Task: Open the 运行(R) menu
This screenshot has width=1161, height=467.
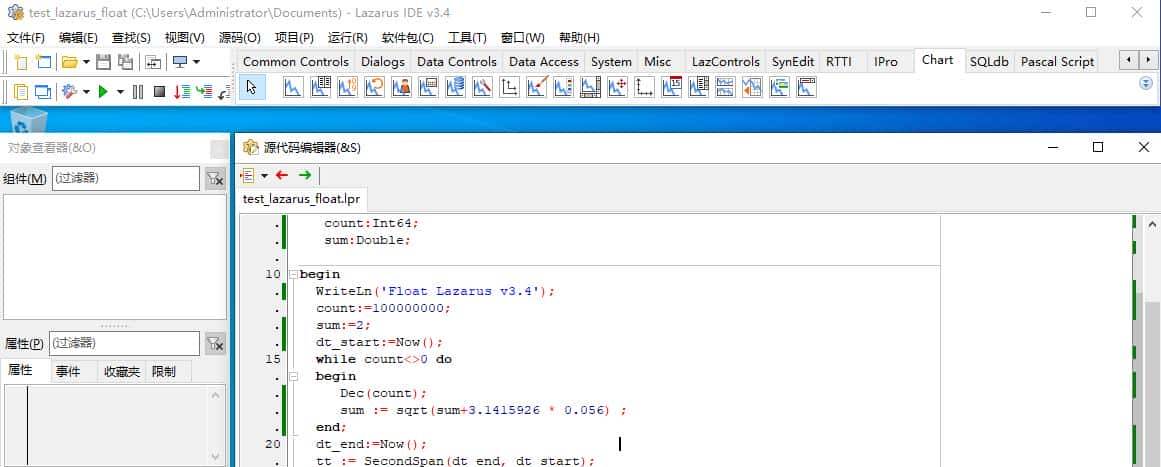Action: coord(348,38)
